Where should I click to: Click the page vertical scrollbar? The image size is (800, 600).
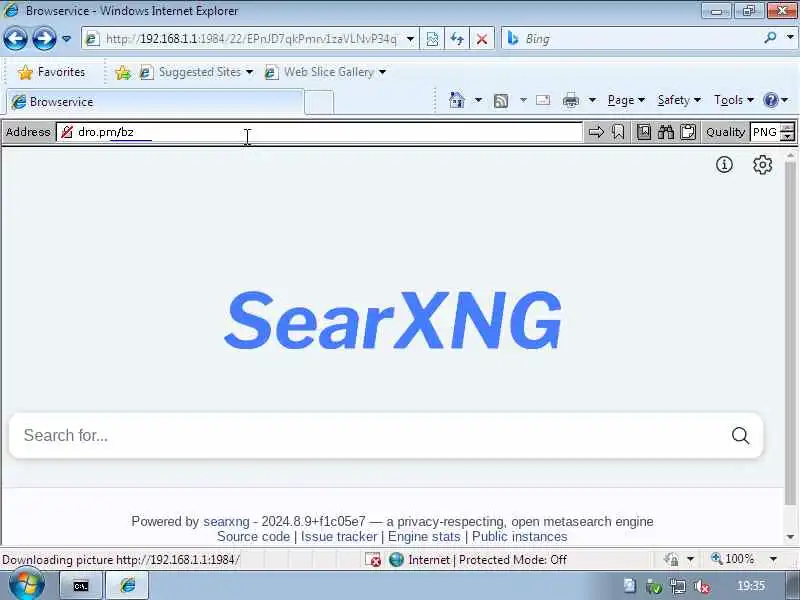790,334
